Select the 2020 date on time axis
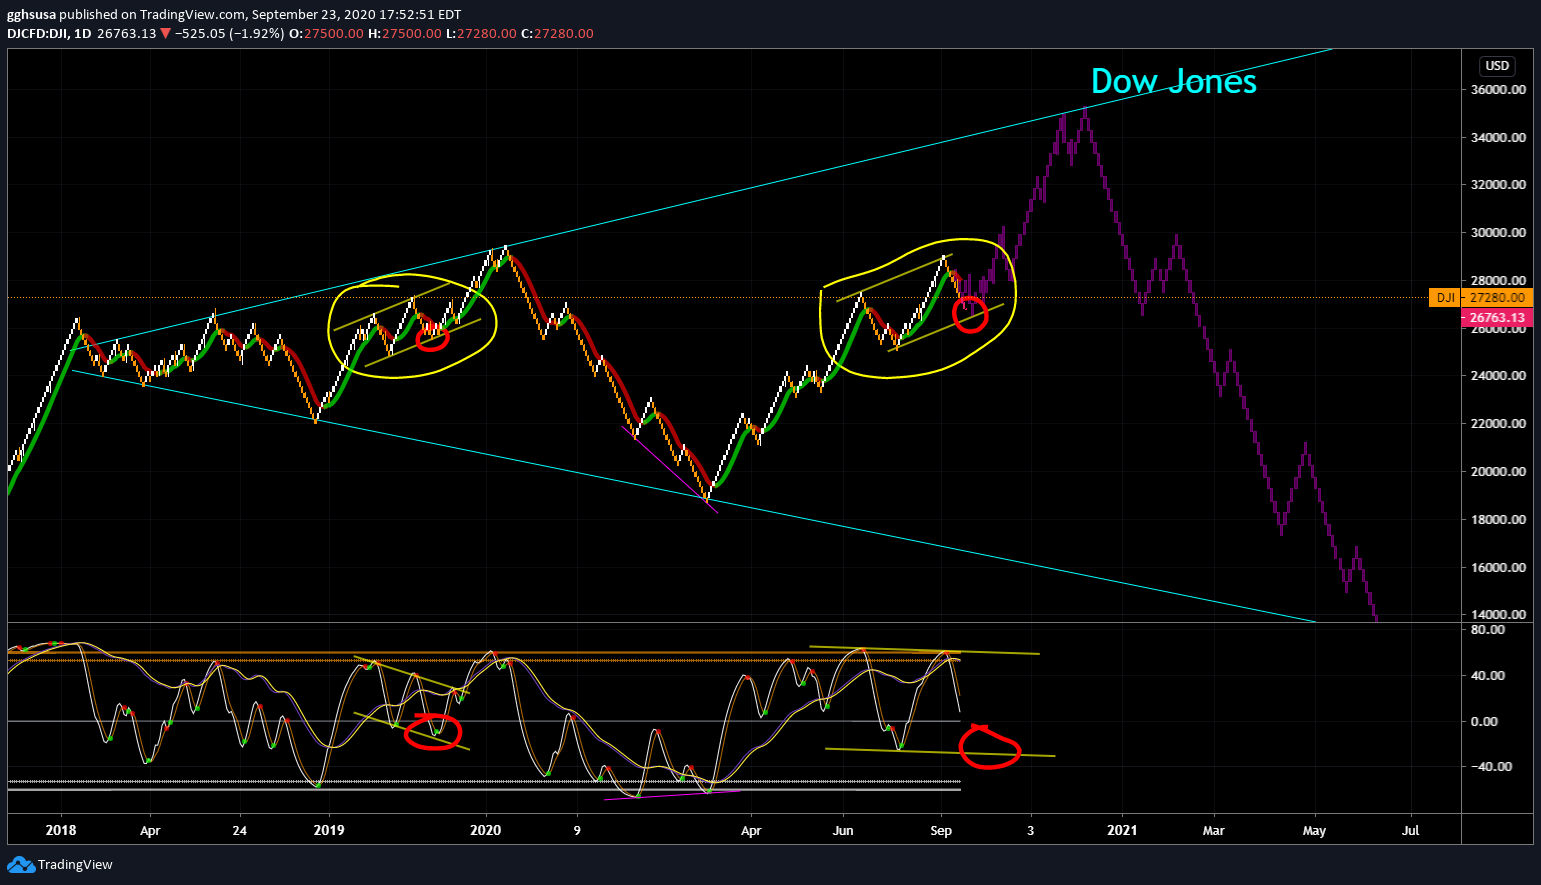The image size is (1541, 885). click(x=486, y=831)
